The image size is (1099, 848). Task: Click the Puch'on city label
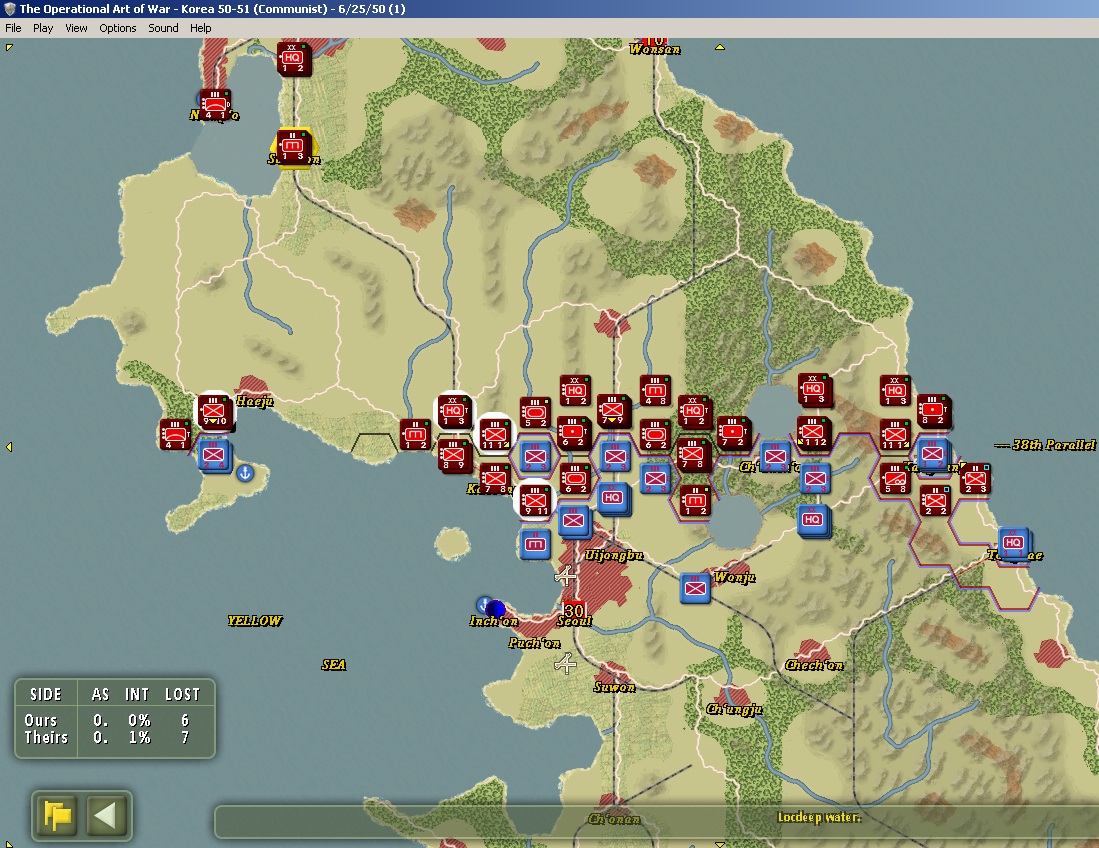[x=534, y=643]
